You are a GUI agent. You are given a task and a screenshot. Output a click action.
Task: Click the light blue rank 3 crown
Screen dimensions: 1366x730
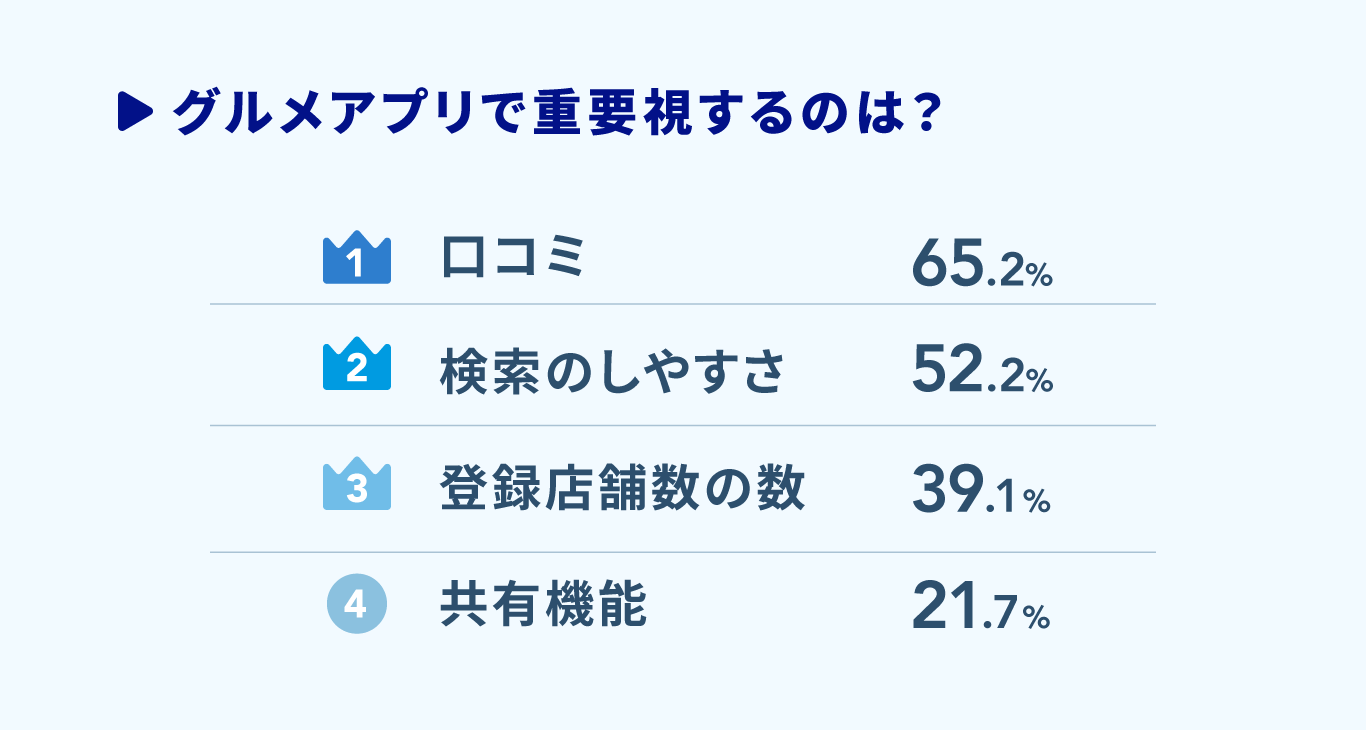(356, 488)
